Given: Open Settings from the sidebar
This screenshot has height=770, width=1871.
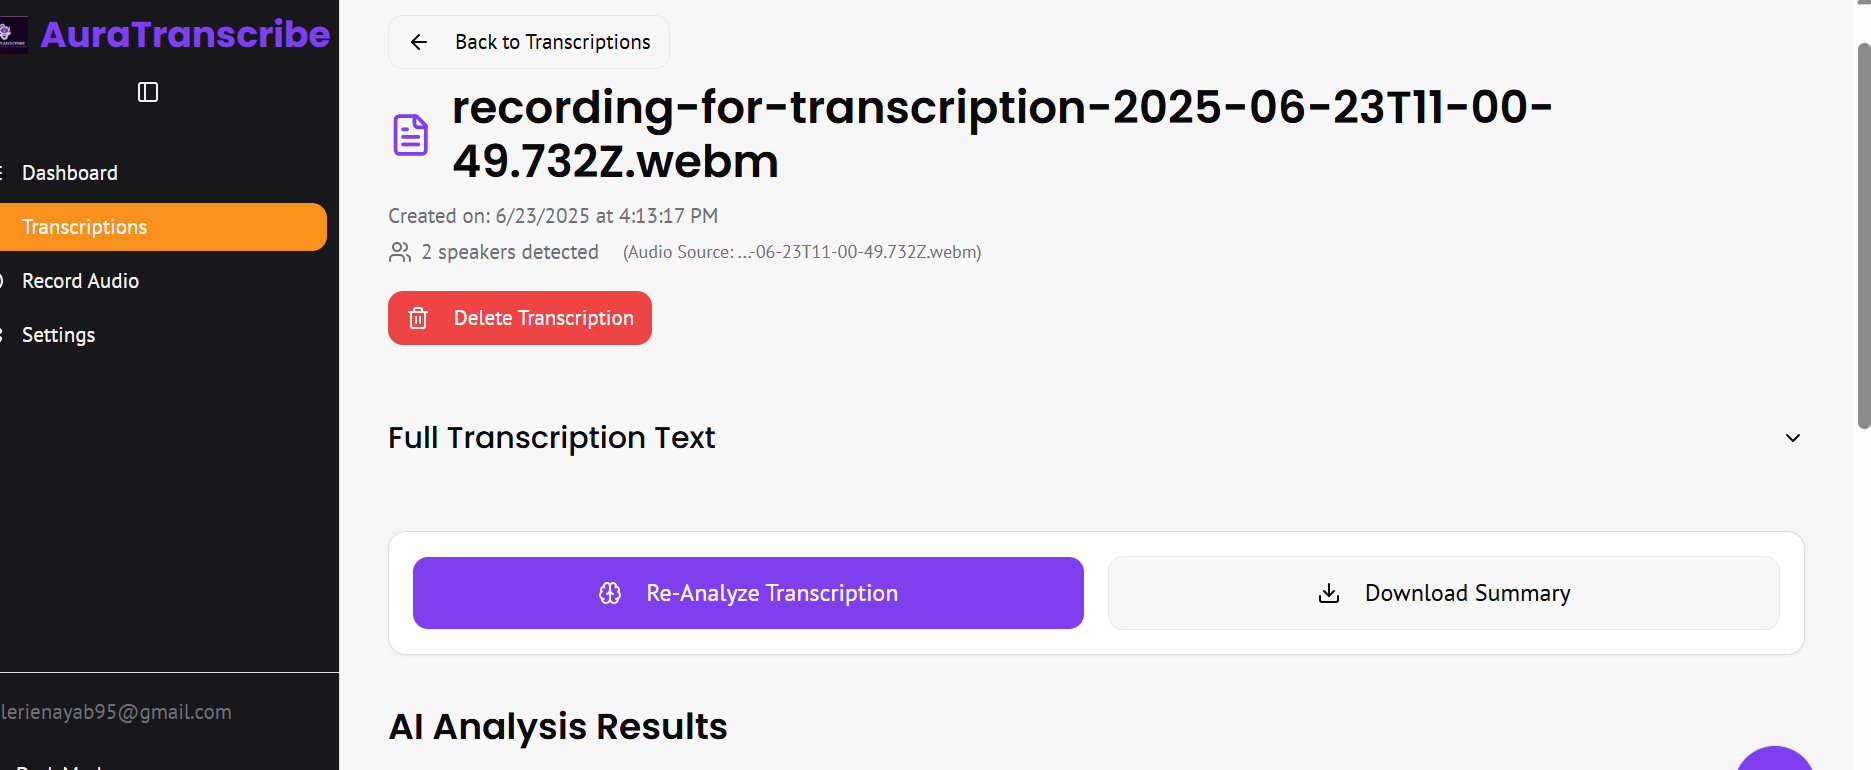Looking at the screenshot, I should 58,335.
